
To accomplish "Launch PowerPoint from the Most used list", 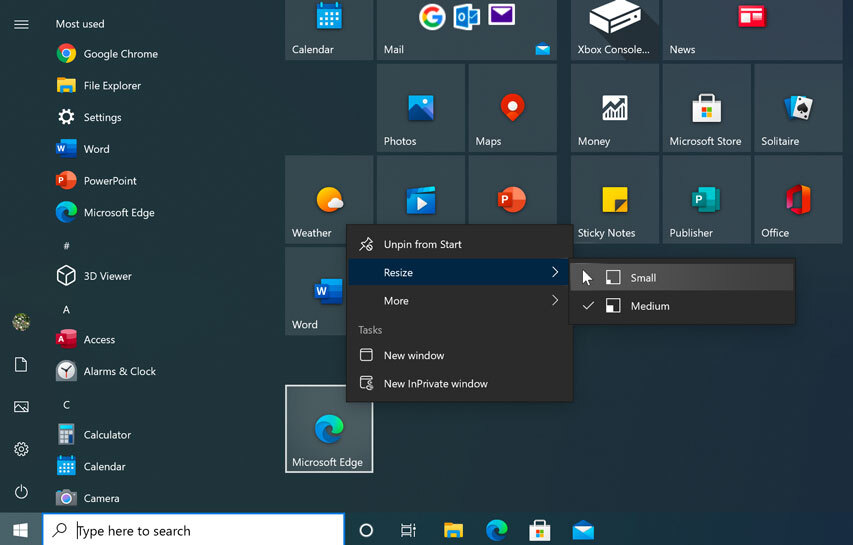I will 96,181.
